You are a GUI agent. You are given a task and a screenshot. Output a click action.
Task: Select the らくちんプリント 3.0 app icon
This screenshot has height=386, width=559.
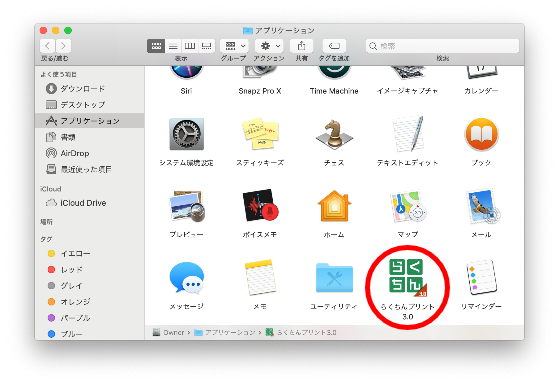click(408, 278)
